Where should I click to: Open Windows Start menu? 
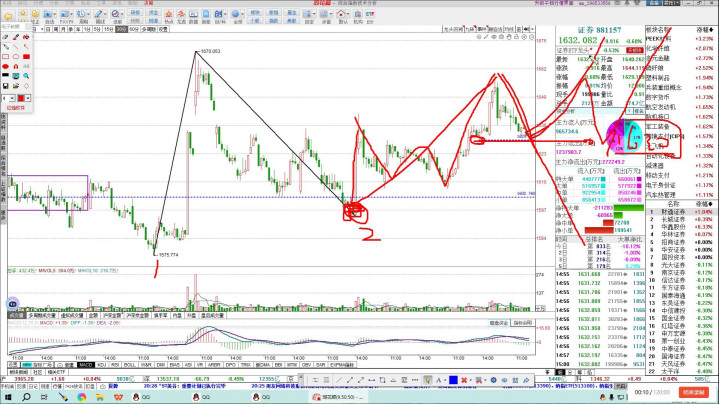(8, 397)
